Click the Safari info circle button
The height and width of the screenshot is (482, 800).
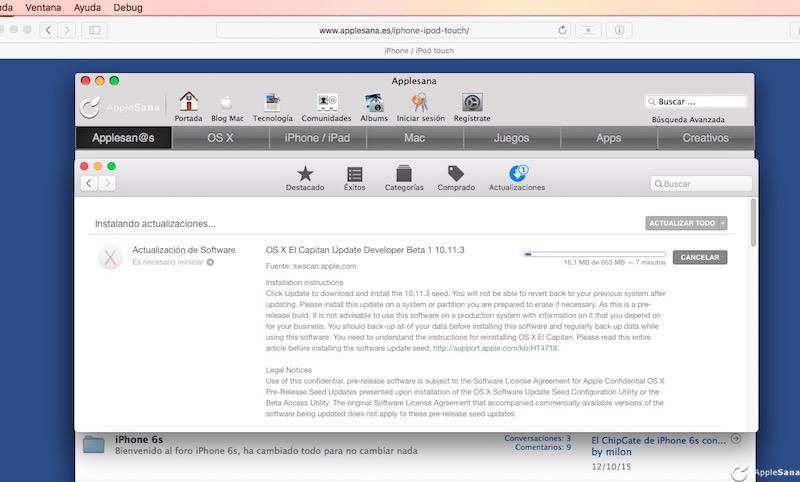619,30
